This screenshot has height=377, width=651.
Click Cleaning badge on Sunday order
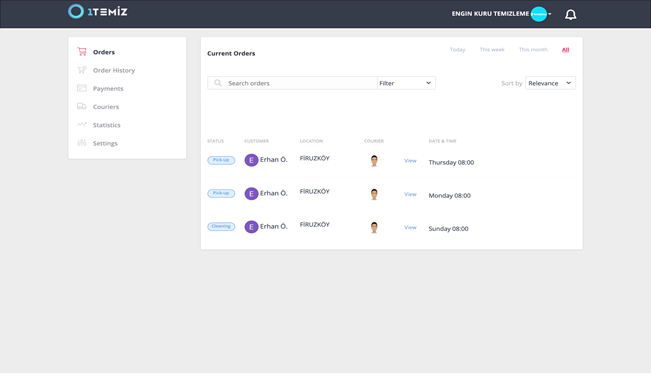click(x=221, y=226)
